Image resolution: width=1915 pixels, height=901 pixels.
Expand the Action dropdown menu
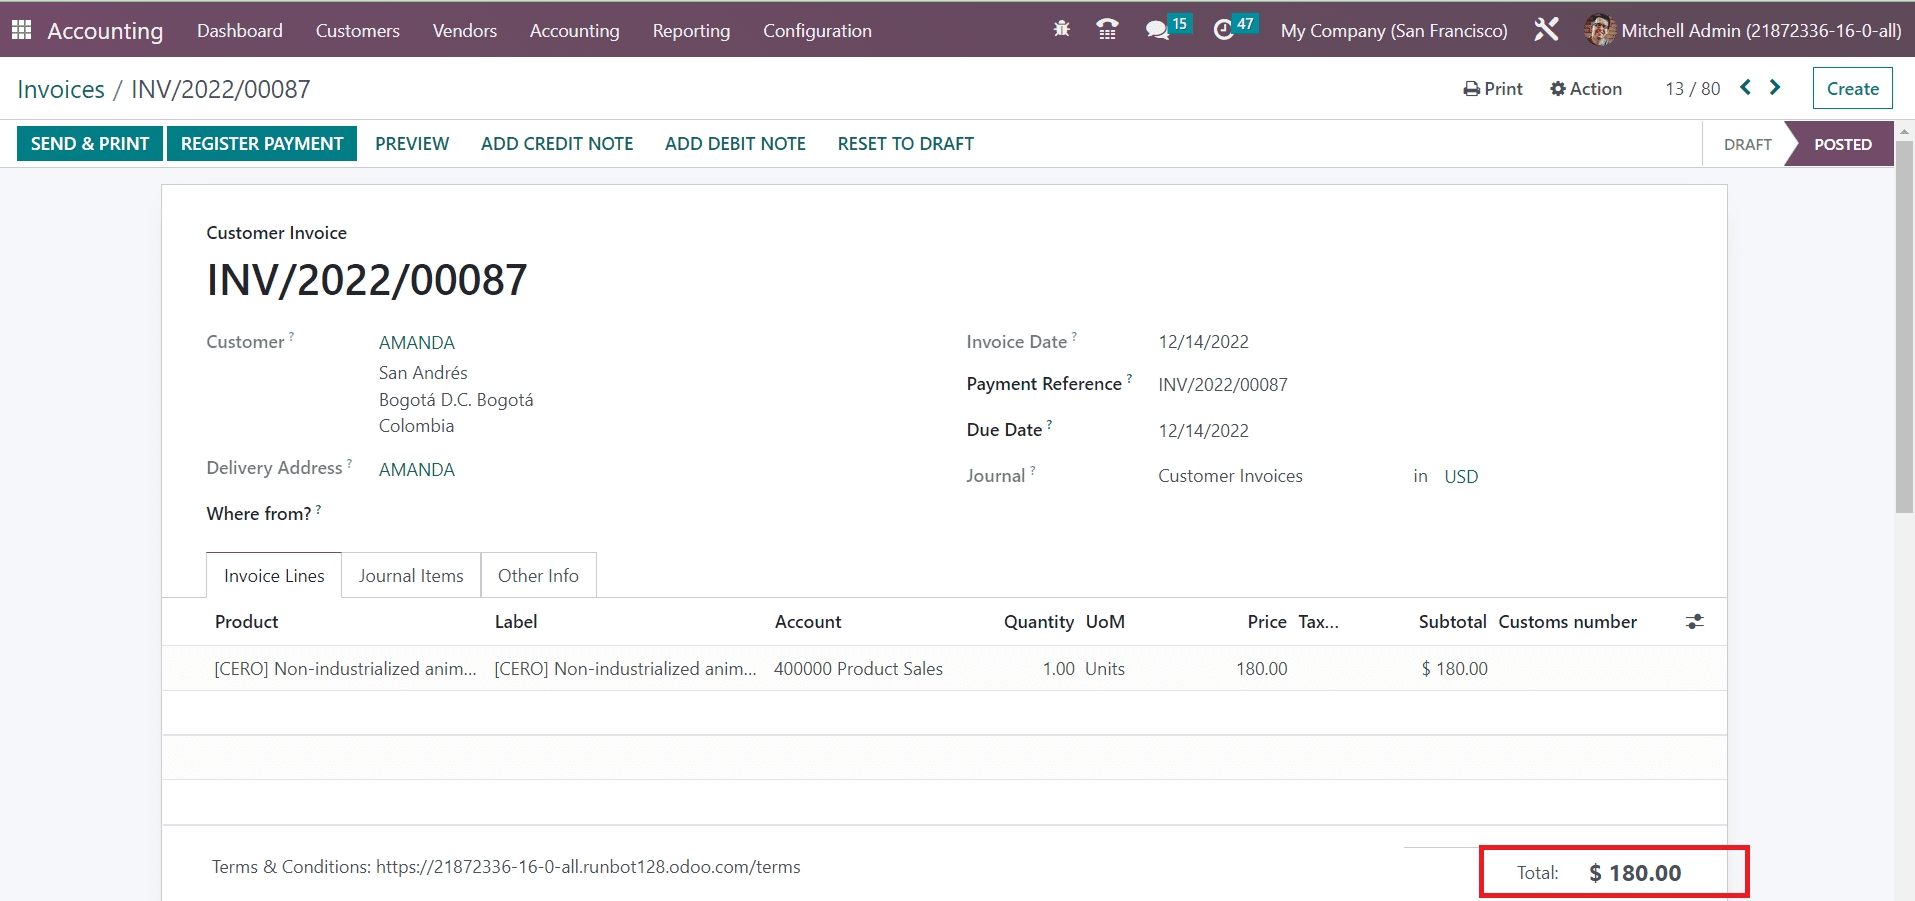pos(1586,89)
